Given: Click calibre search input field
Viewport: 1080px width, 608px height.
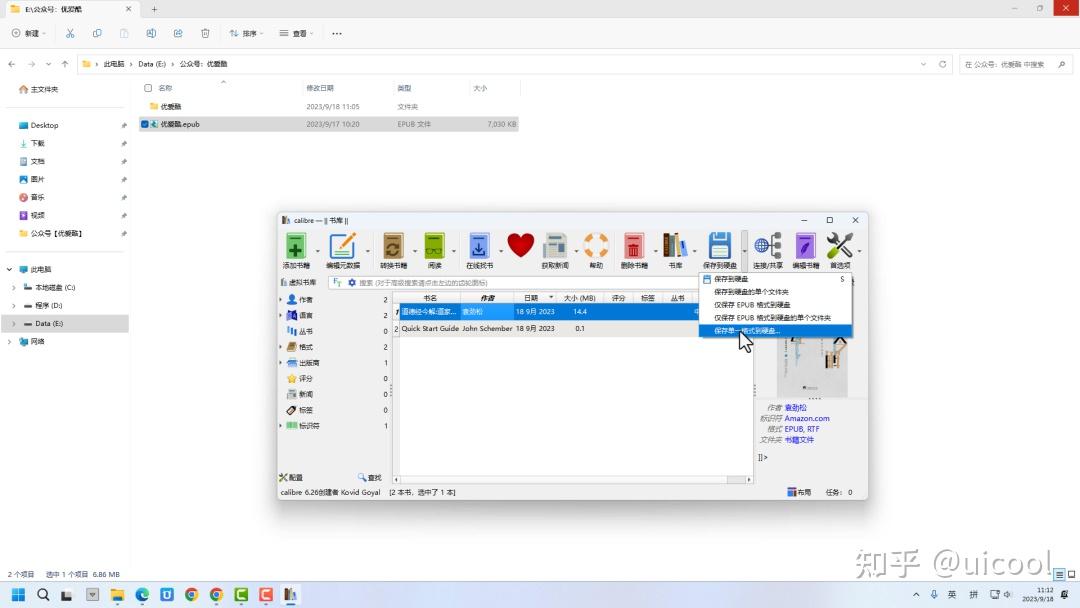Looking at the screenshot, I should tap(527, 282).
